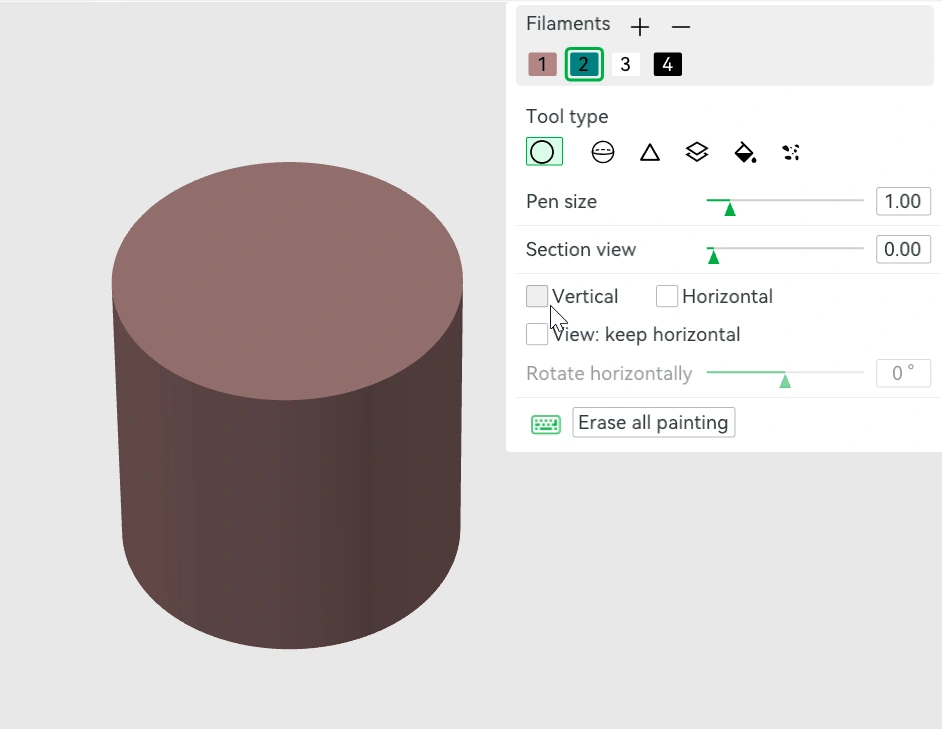Open the keyboard shortcuts icon
942x729 pixels.
pyautogui.click(x=546, y=424)
